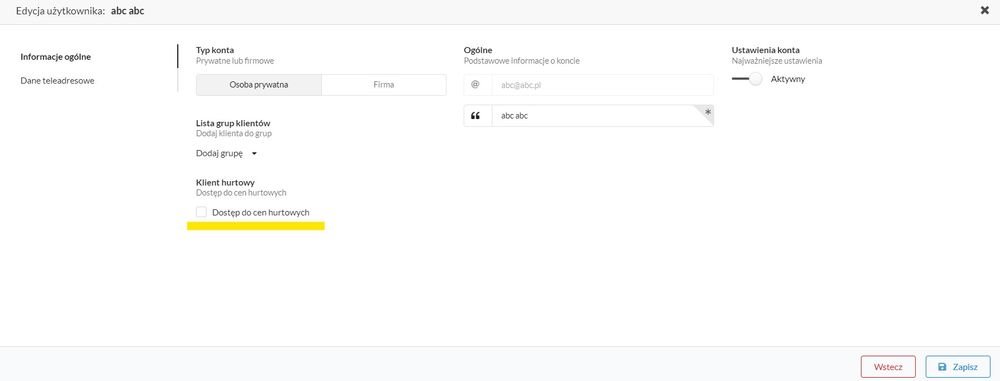The image size is (1000, 381).
Task: Enable Dostęp do cen hurtowych checkbox
Action: 202,212
